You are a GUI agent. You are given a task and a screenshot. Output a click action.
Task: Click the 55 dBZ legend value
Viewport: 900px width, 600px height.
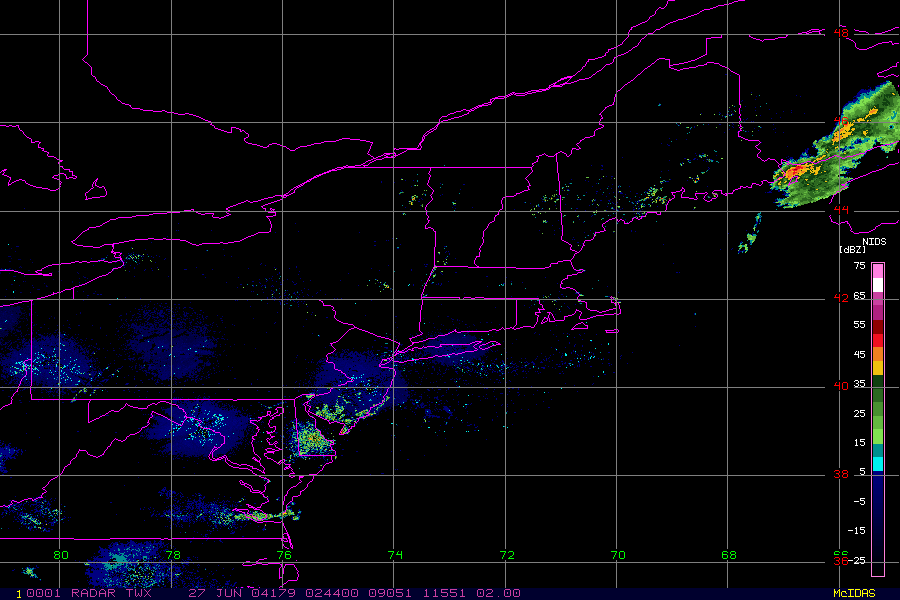(x=859, y=325)
